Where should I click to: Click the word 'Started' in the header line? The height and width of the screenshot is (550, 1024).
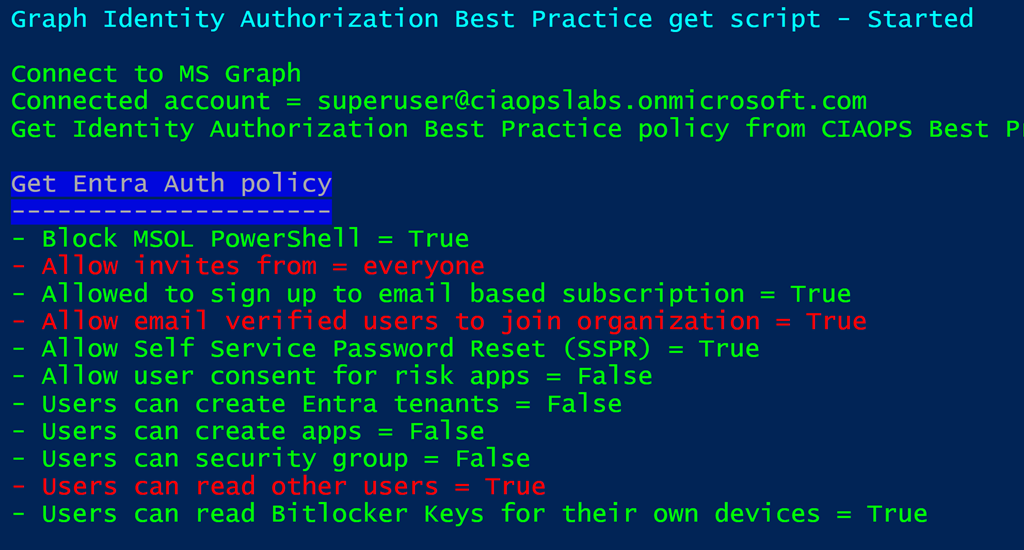pyautogui.click(x=920, y=19)
